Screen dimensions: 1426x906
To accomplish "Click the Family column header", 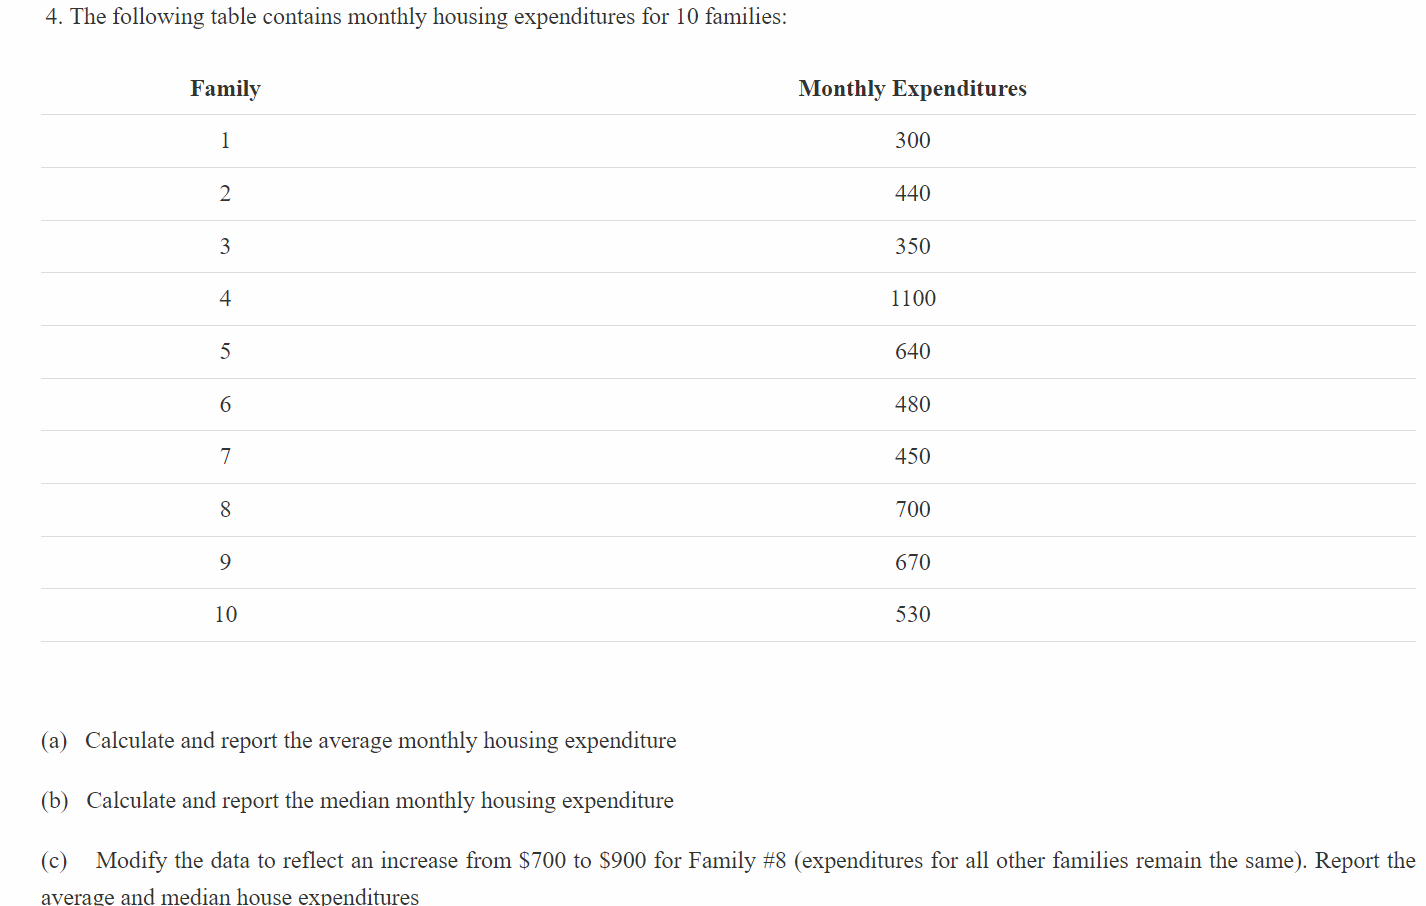I will (x=226, y=89).
